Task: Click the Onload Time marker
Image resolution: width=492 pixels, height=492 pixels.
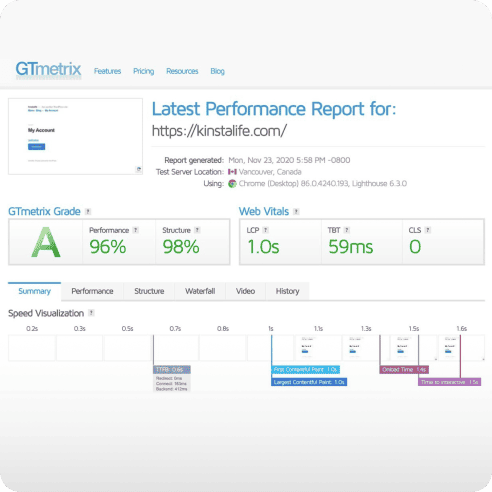Action: click(404, 369)
